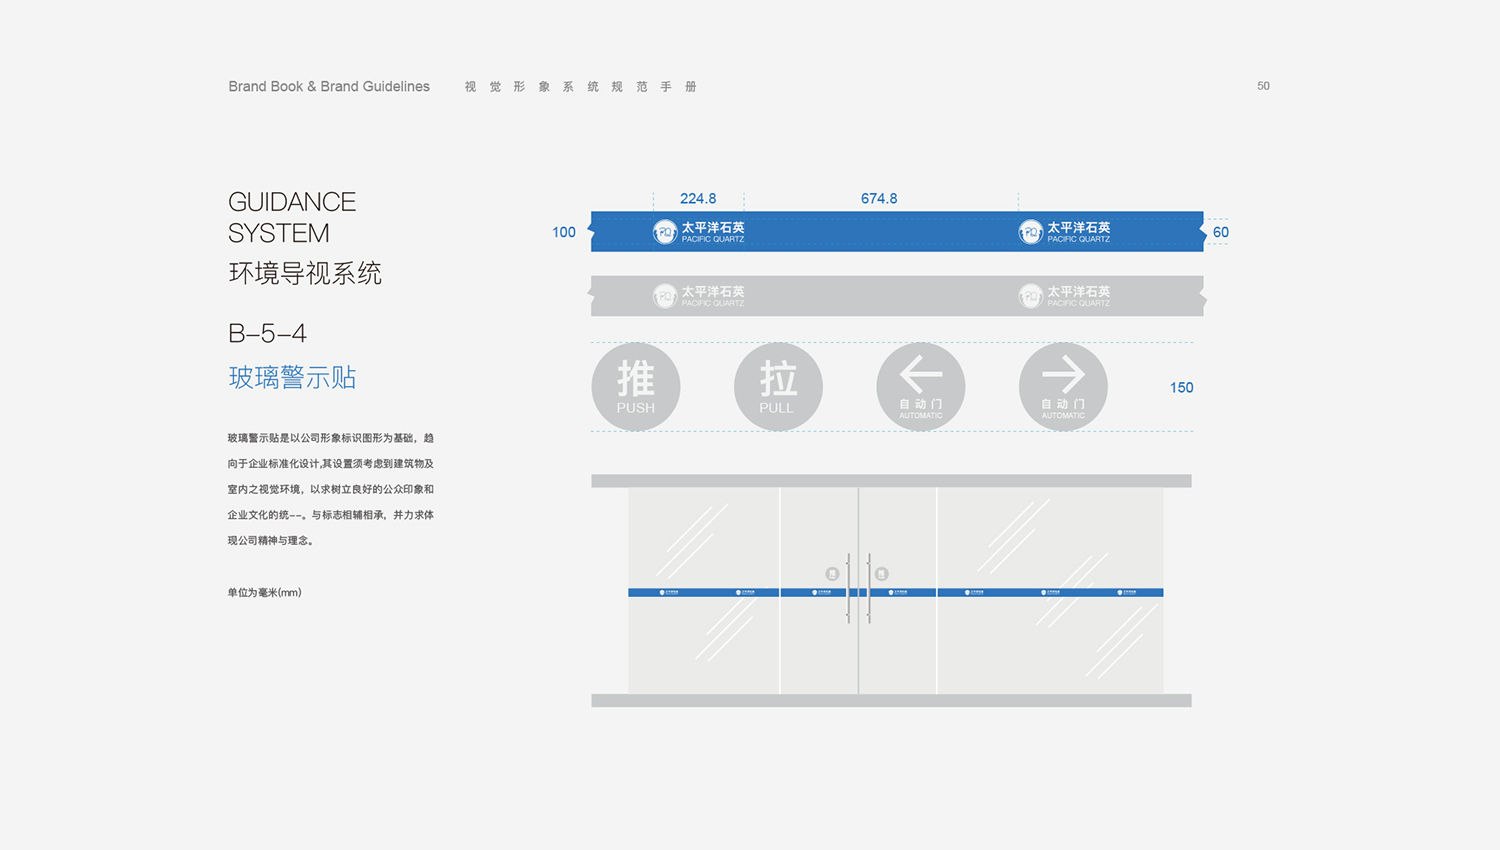Image resolution: width=1500 pixels, height=850 pixels.
Task: Click the right 太平洋石英 text on the gray strip
Action: point(1079,291)
